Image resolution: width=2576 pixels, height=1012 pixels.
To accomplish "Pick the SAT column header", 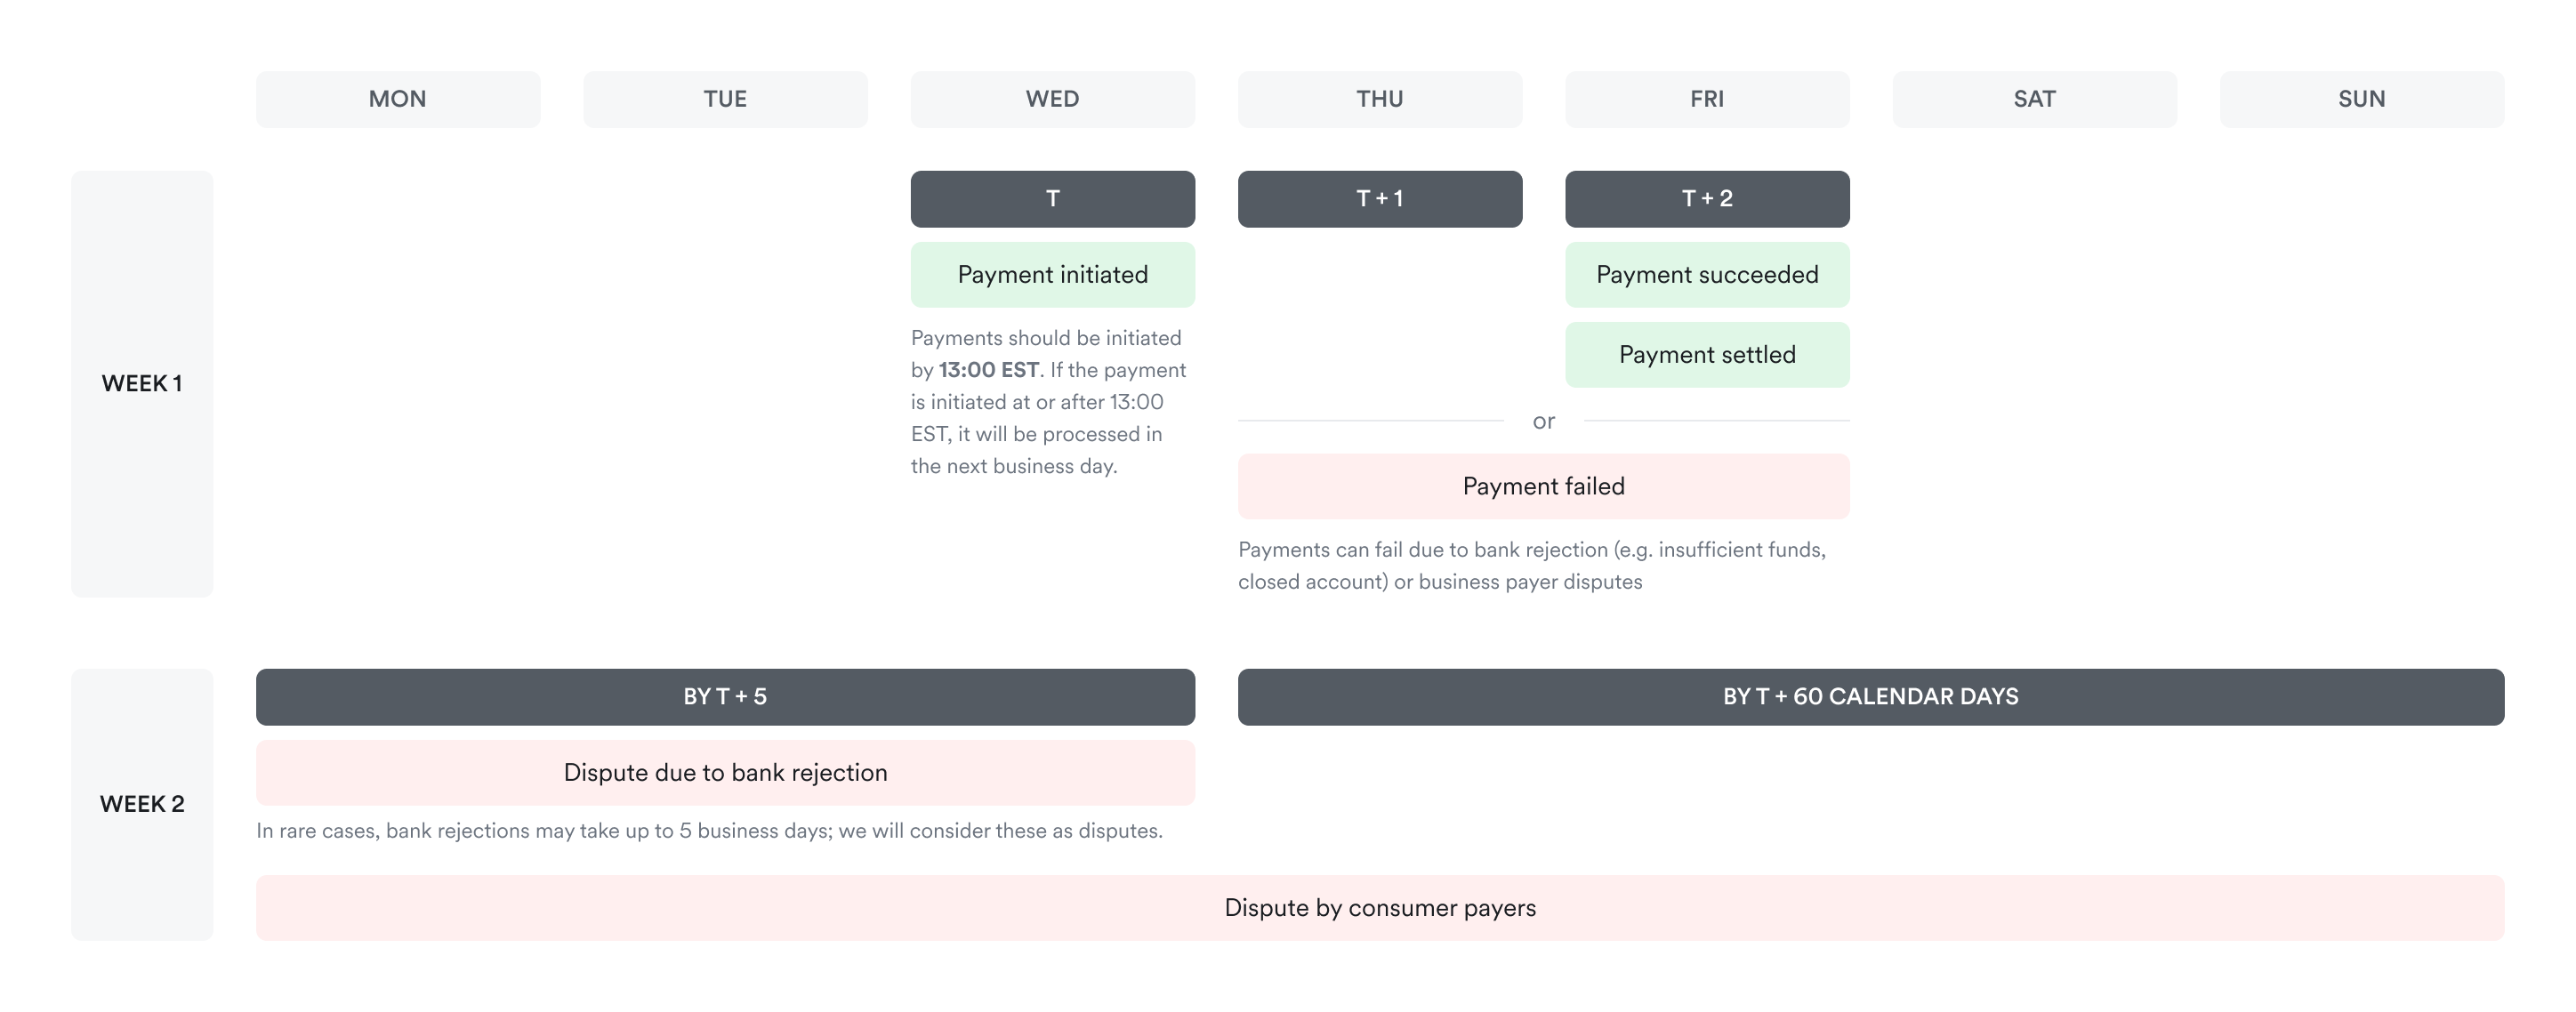I will [x=2034, y=99].
